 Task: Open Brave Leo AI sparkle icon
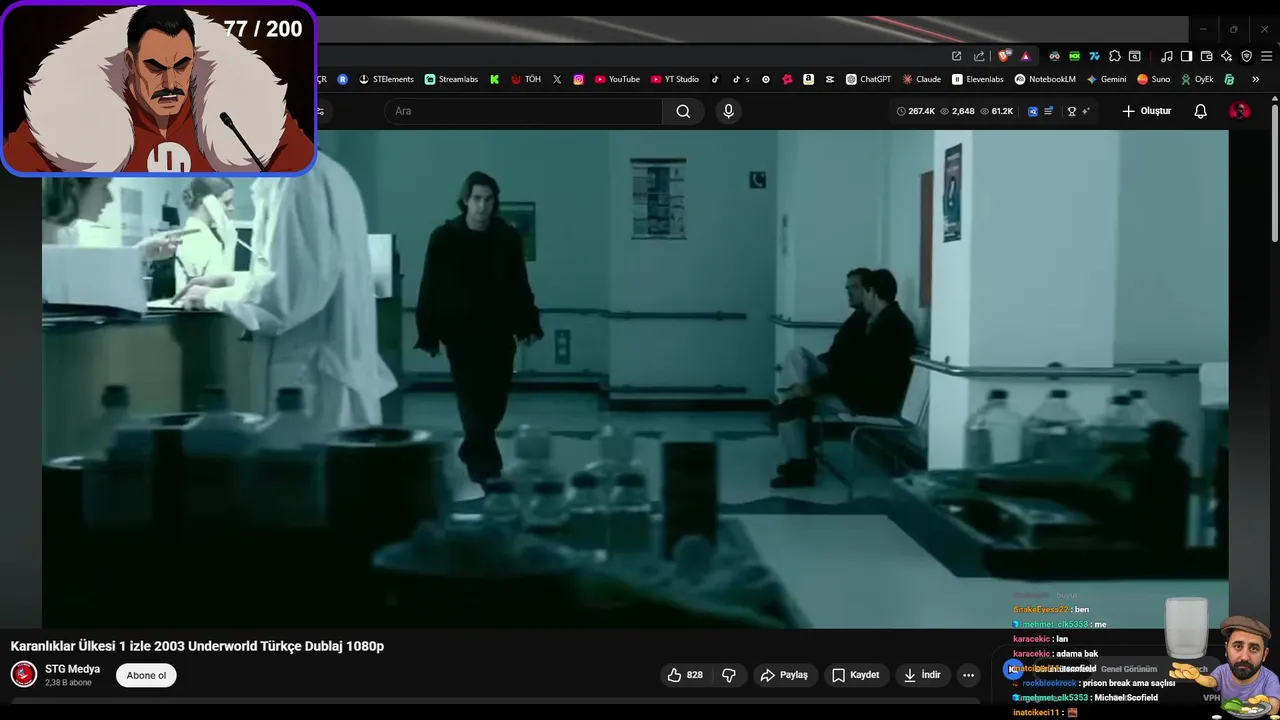1226,56
